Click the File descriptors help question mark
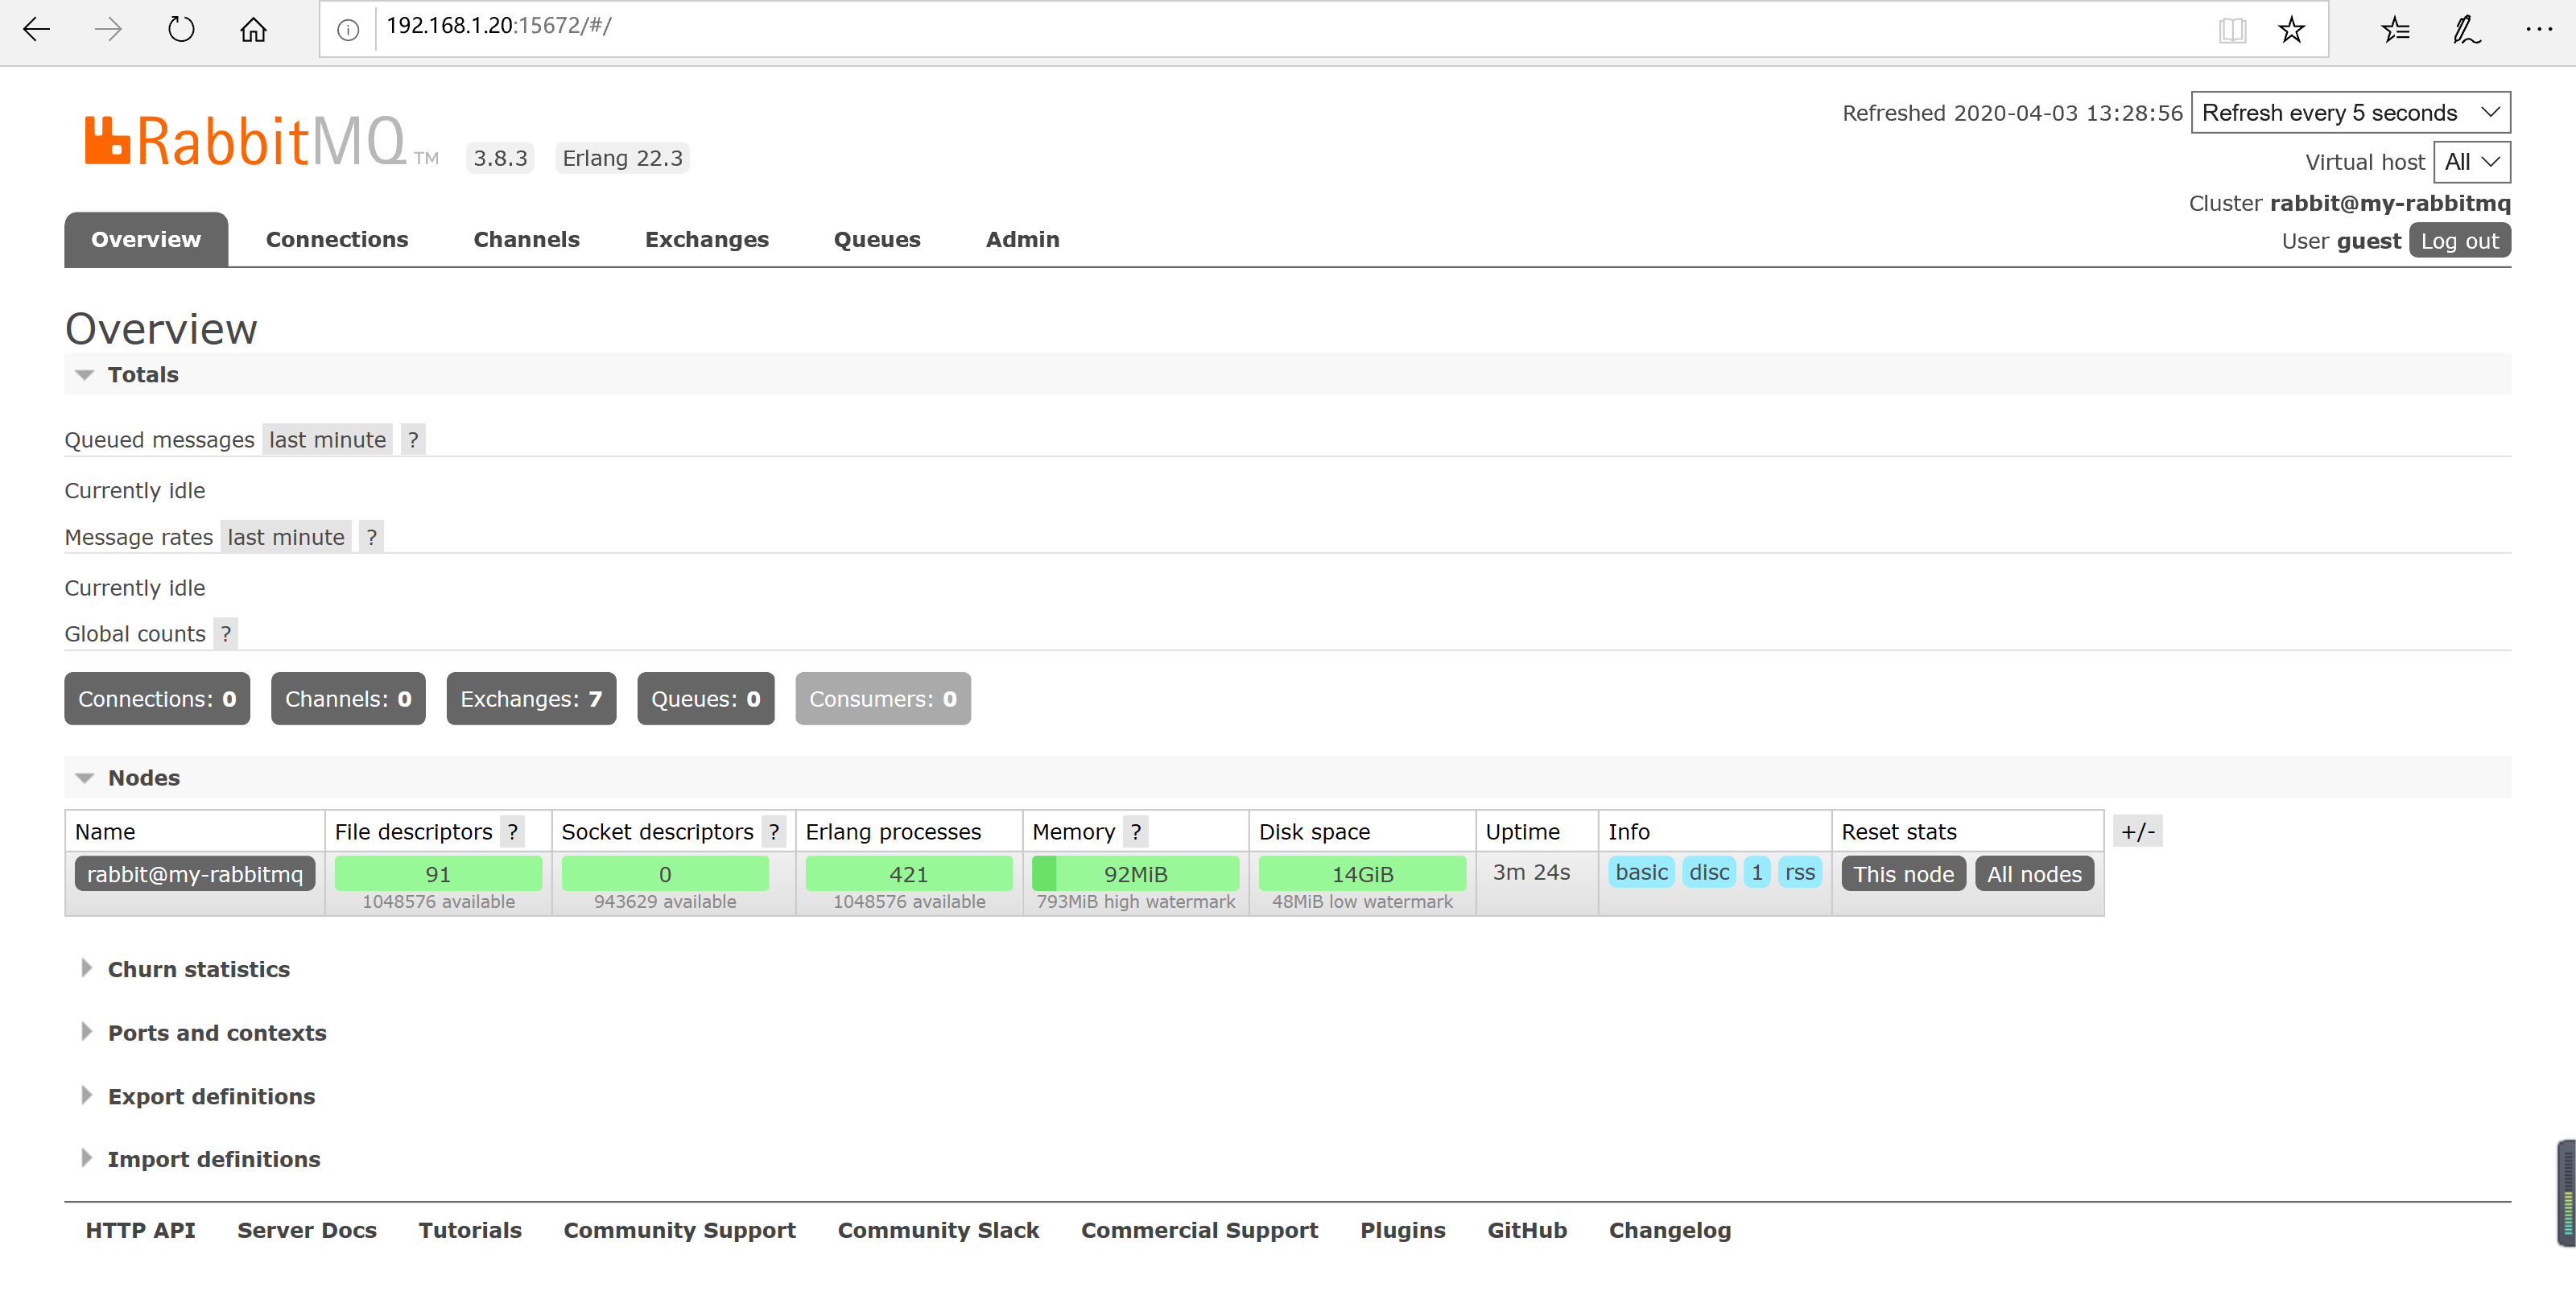2576x1312 pixels. pos(512,831)
